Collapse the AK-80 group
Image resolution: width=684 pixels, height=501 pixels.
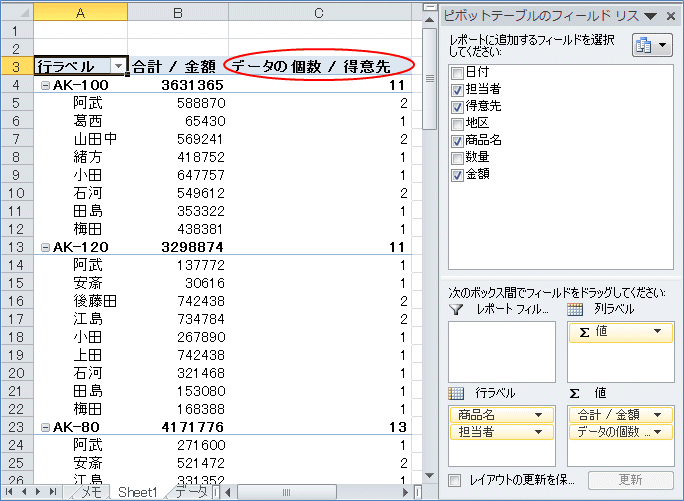pyautogui.click(x=45, y=428)
